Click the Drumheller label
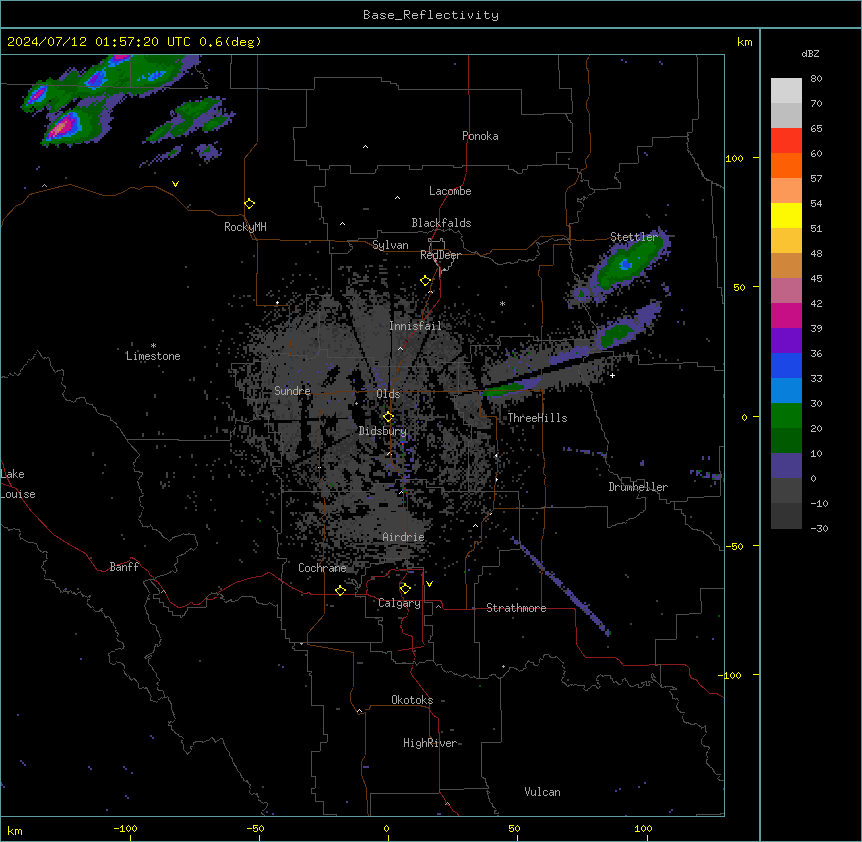The width and height of the screenshot is (862, 842). point(638,487)
